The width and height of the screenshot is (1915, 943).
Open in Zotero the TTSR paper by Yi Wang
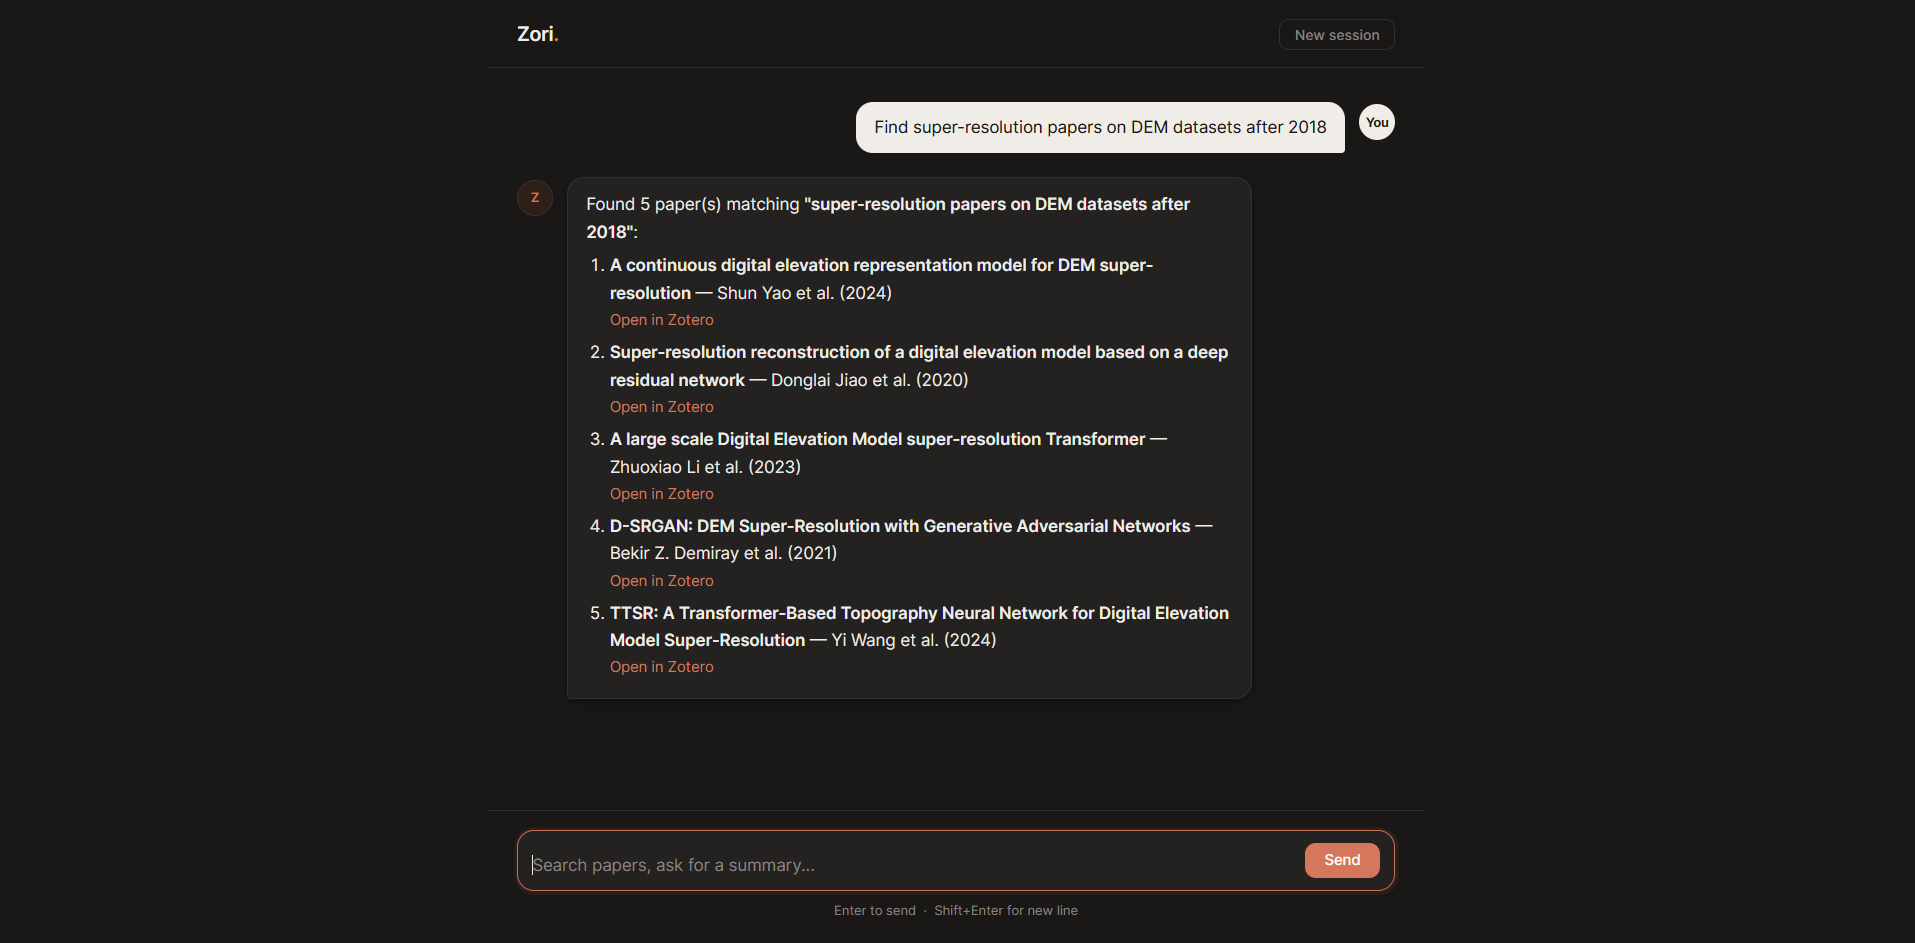pyautogui.click(x=661, y=666)
